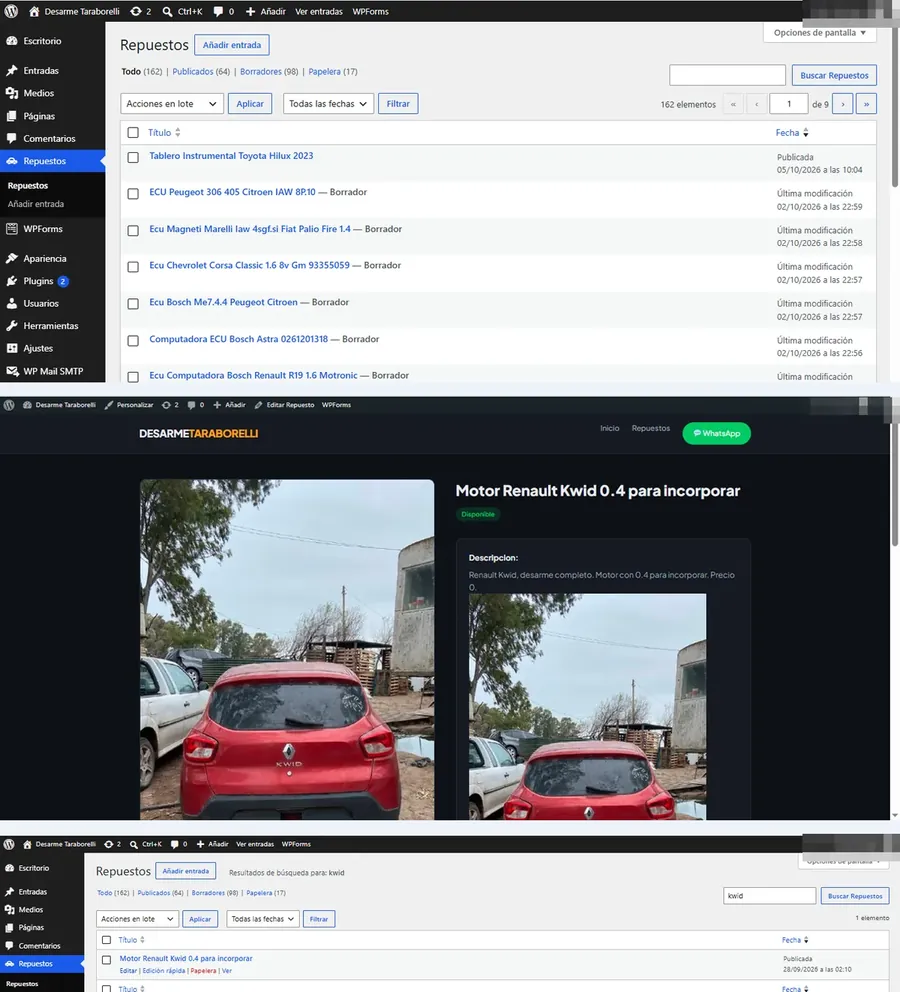Click the green WhatsApp button
900x992 pixels.
click(x=716, y=433)
